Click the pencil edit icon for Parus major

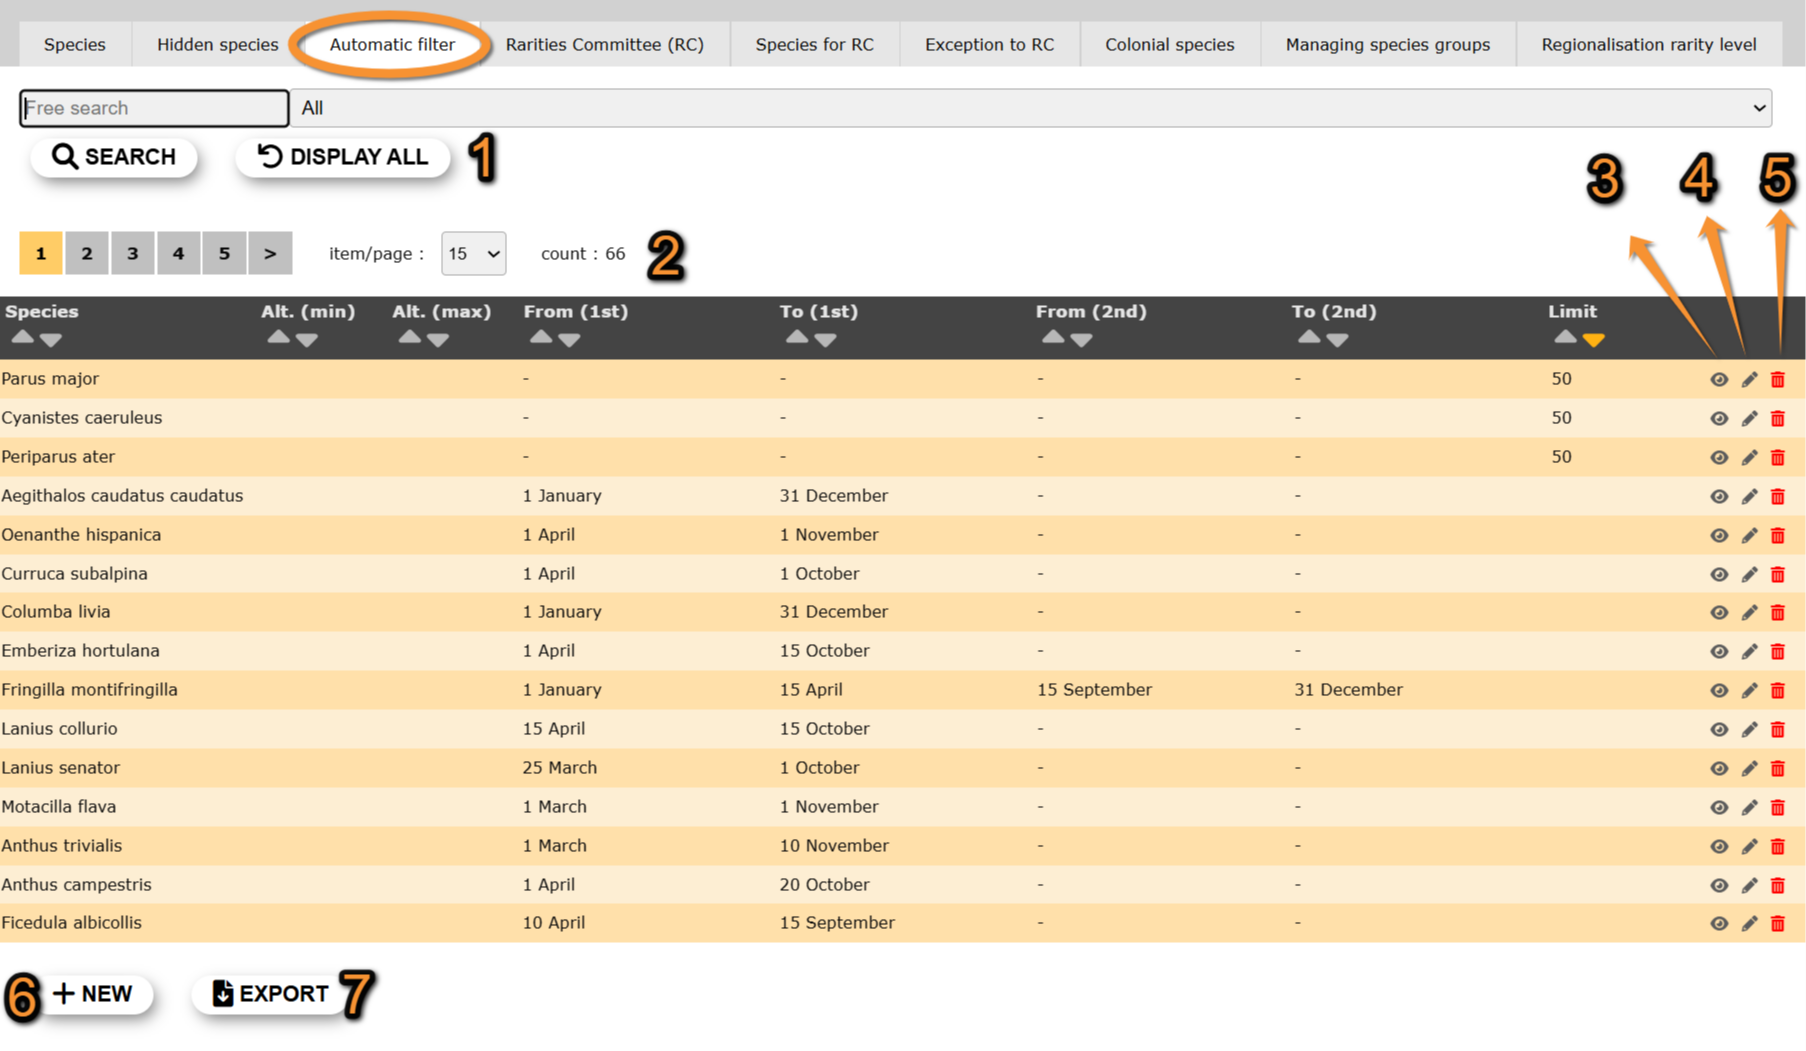pos(1749,379)
